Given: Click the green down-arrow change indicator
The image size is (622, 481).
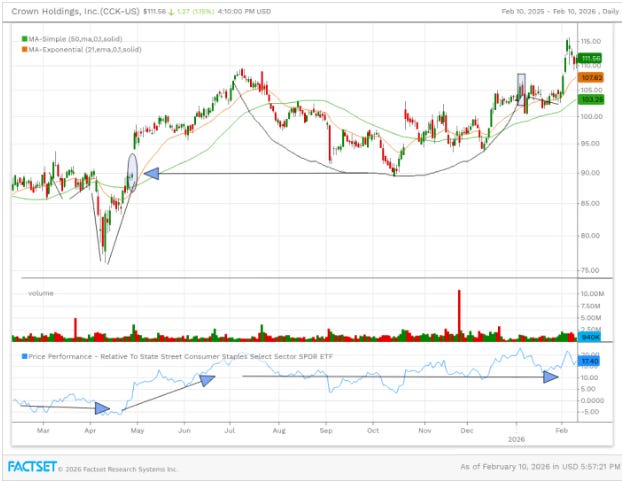Looking at the screenshot, I should 171,11.
